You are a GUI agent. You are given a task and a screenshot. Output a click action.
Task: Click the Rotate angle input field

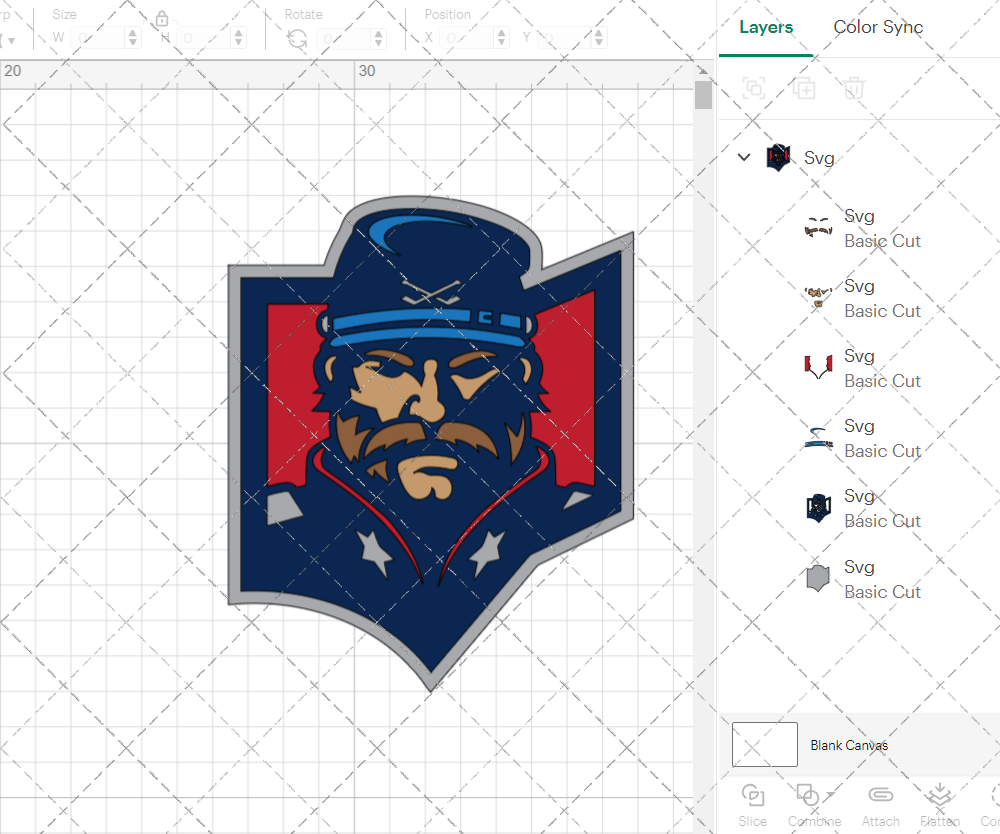pyautogui.click(x=345, y=38)
